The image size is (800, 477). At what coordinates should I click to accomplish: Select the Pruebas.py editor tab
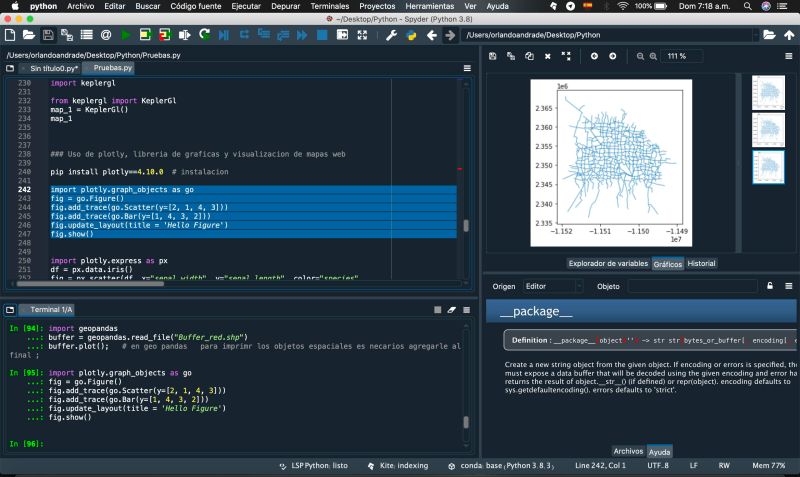[109, 68]
